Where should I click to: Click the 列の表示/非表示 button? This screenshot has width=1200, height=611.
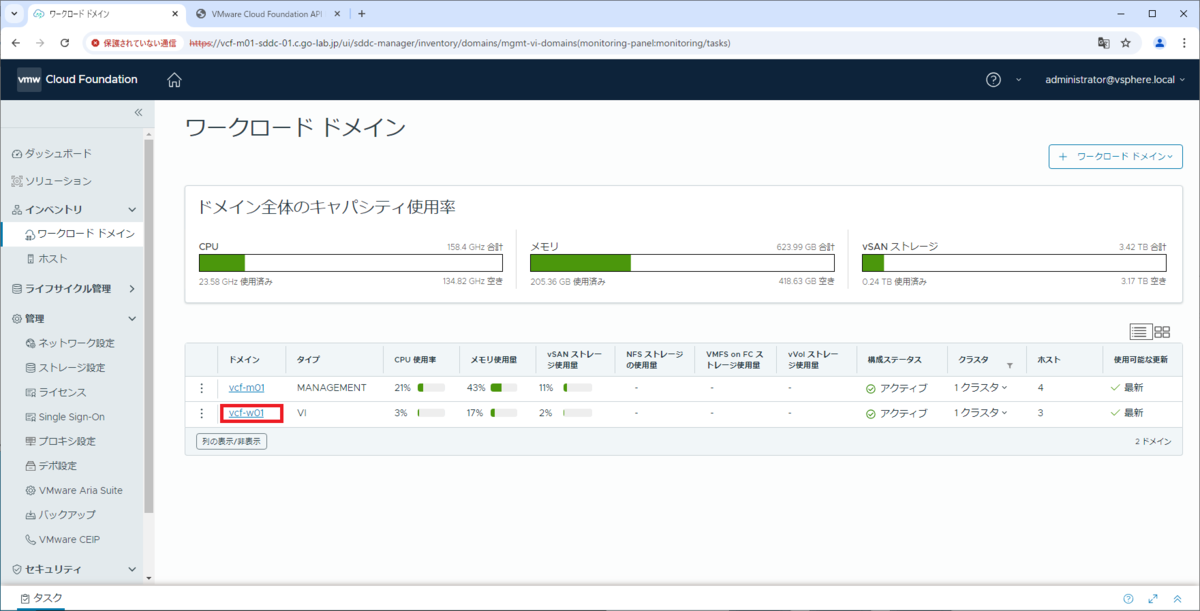click(x=232, y=441)
